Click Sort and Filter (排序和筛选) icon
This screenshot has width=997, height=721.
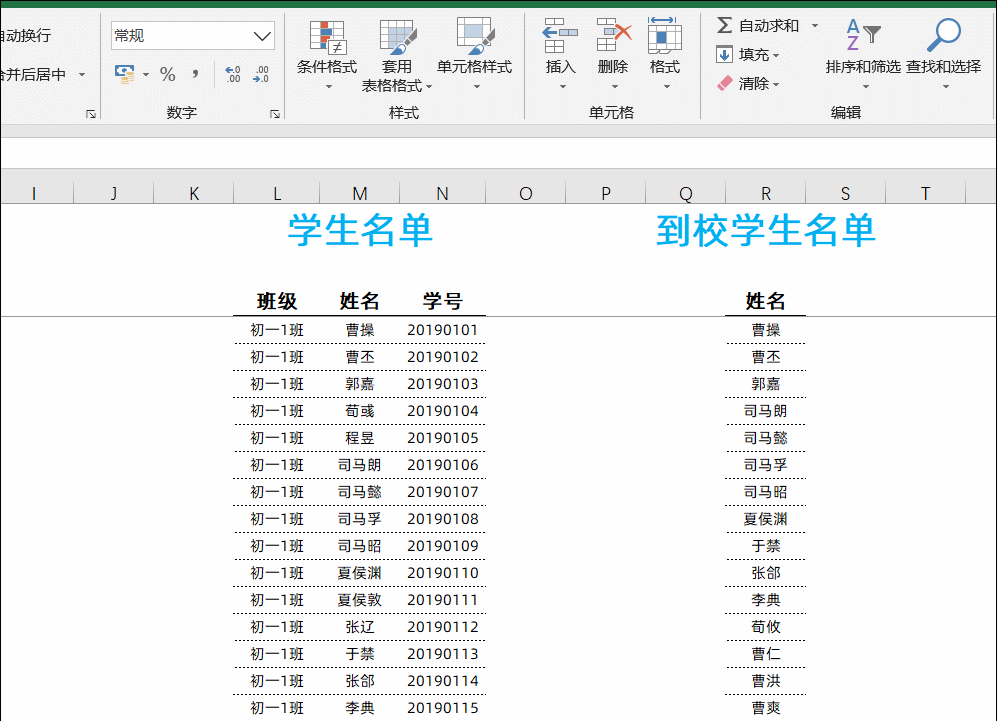pyautogui.click(x=862, y=37)
